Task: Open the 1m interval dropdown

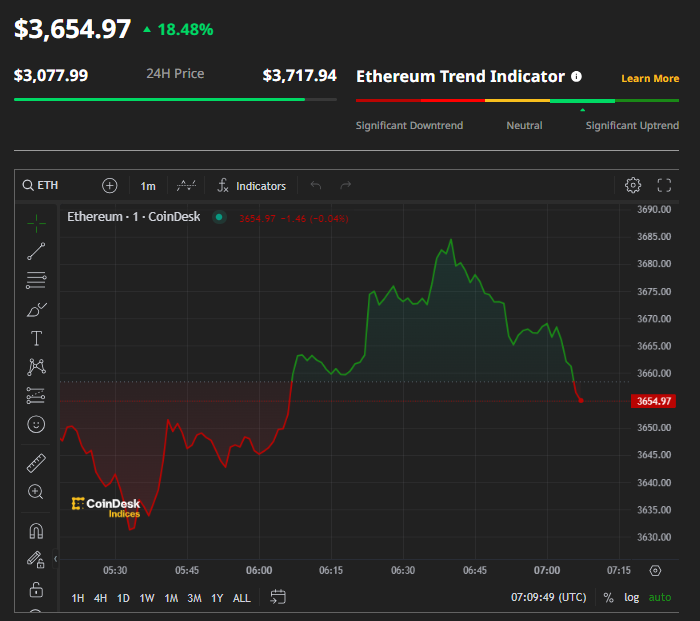Action: tap(148, 186)
